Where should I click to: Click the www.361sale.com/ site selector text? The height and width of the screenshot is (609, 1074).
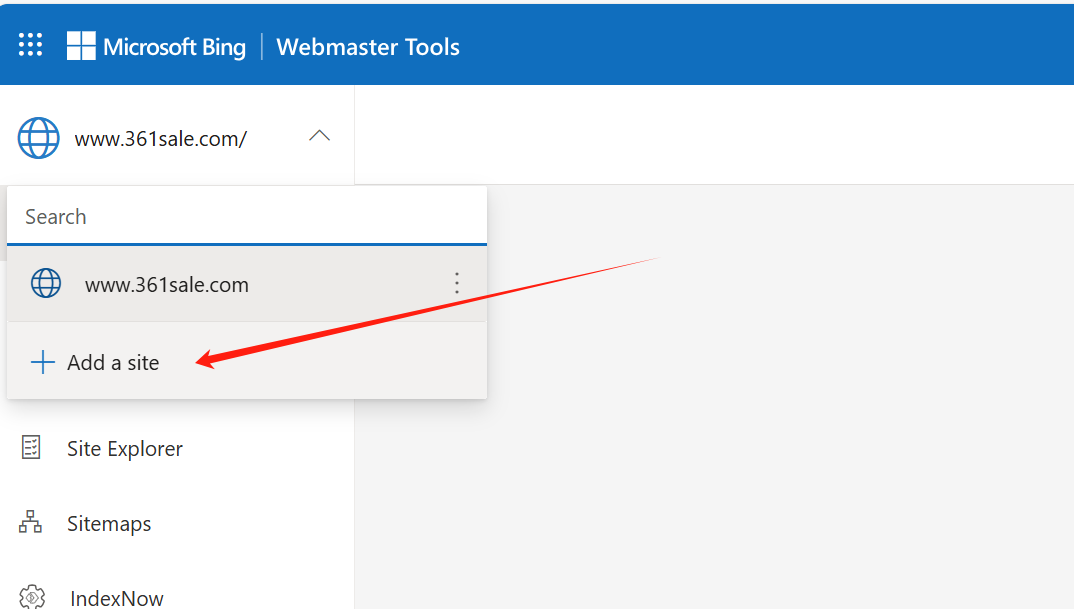pyautogui.click(x=160, y=139)
